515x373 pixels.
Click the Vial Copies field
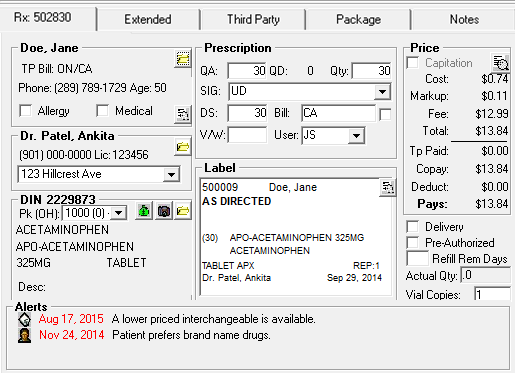pyautogui.click(x=492, y=294)
